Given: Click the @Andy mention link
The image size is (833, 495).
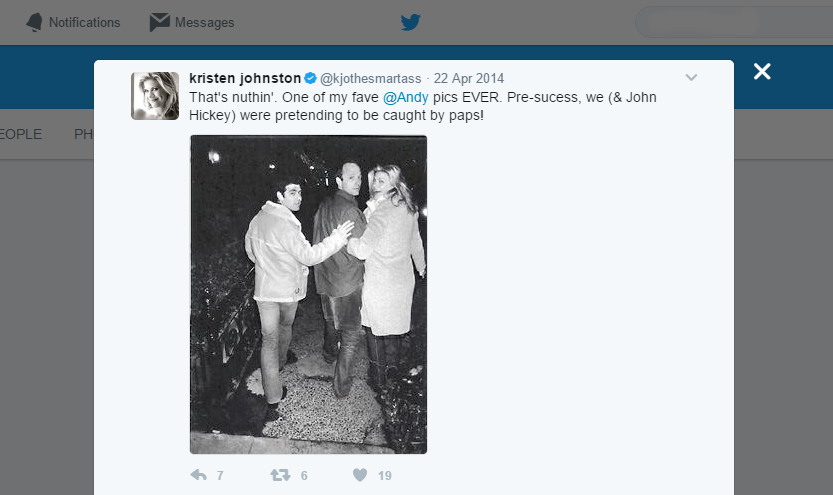Looking at the screenshot, I should (406, 96).
